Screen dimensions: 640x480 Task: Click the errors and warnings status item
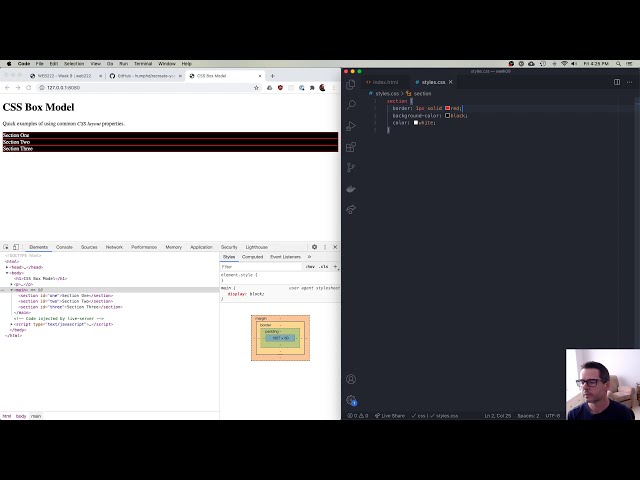pos(358,416)
